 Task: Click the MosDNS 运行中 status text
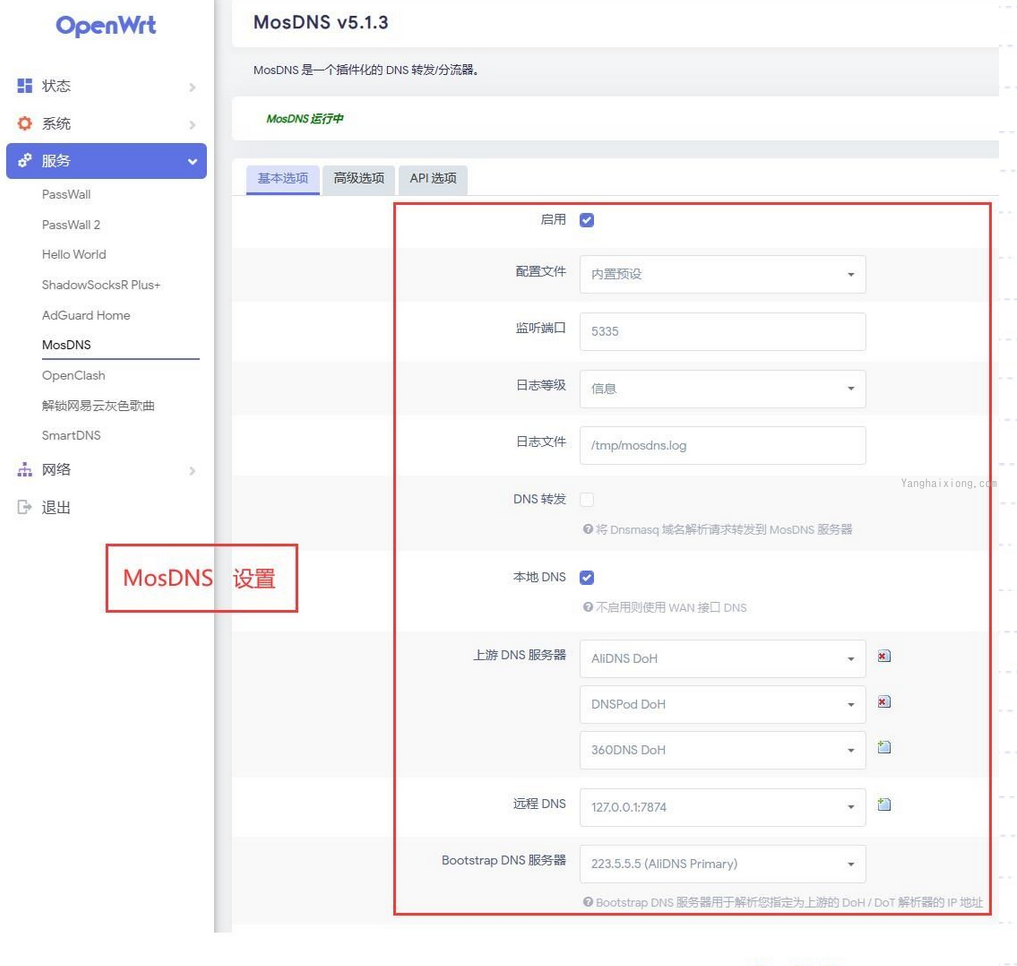(305, 119)
